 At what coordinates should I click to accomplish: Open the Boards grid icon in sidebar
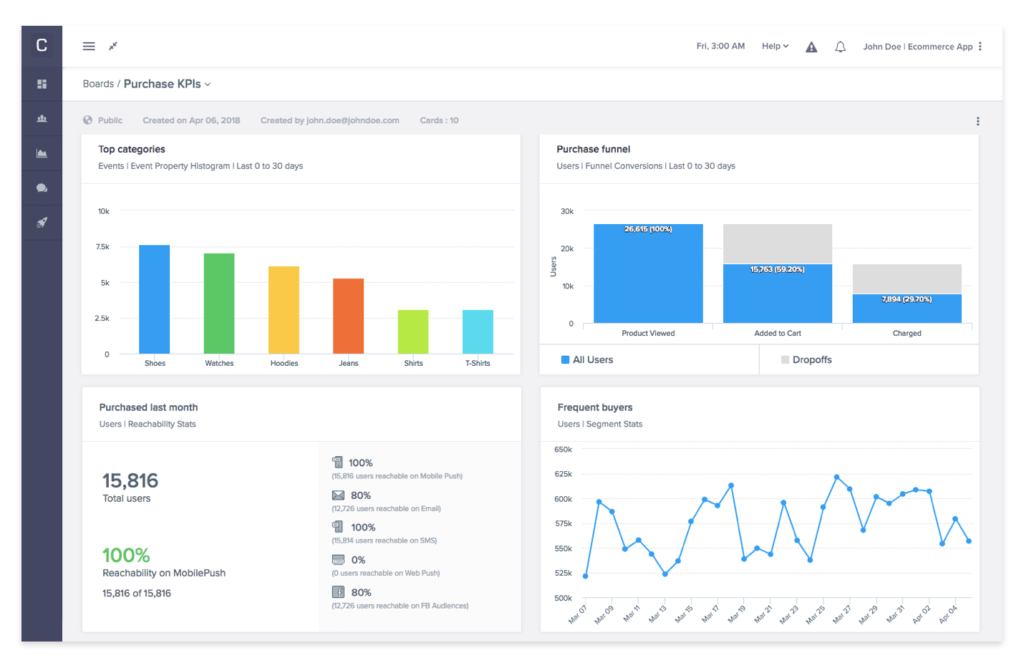click(40, 84)
